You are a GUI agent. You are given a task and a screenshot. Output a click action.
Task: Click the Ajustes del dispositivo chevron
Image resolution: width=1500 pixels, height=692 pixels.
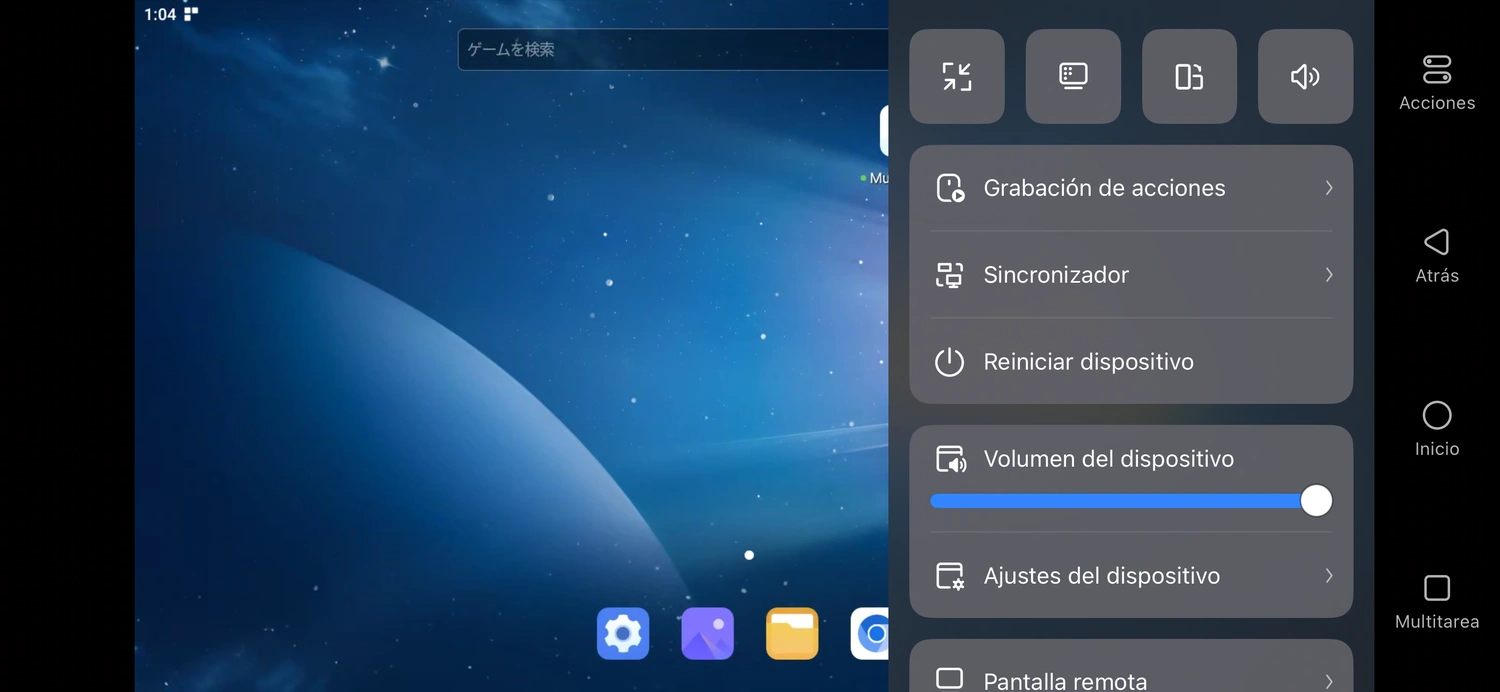coord(1329,576)
